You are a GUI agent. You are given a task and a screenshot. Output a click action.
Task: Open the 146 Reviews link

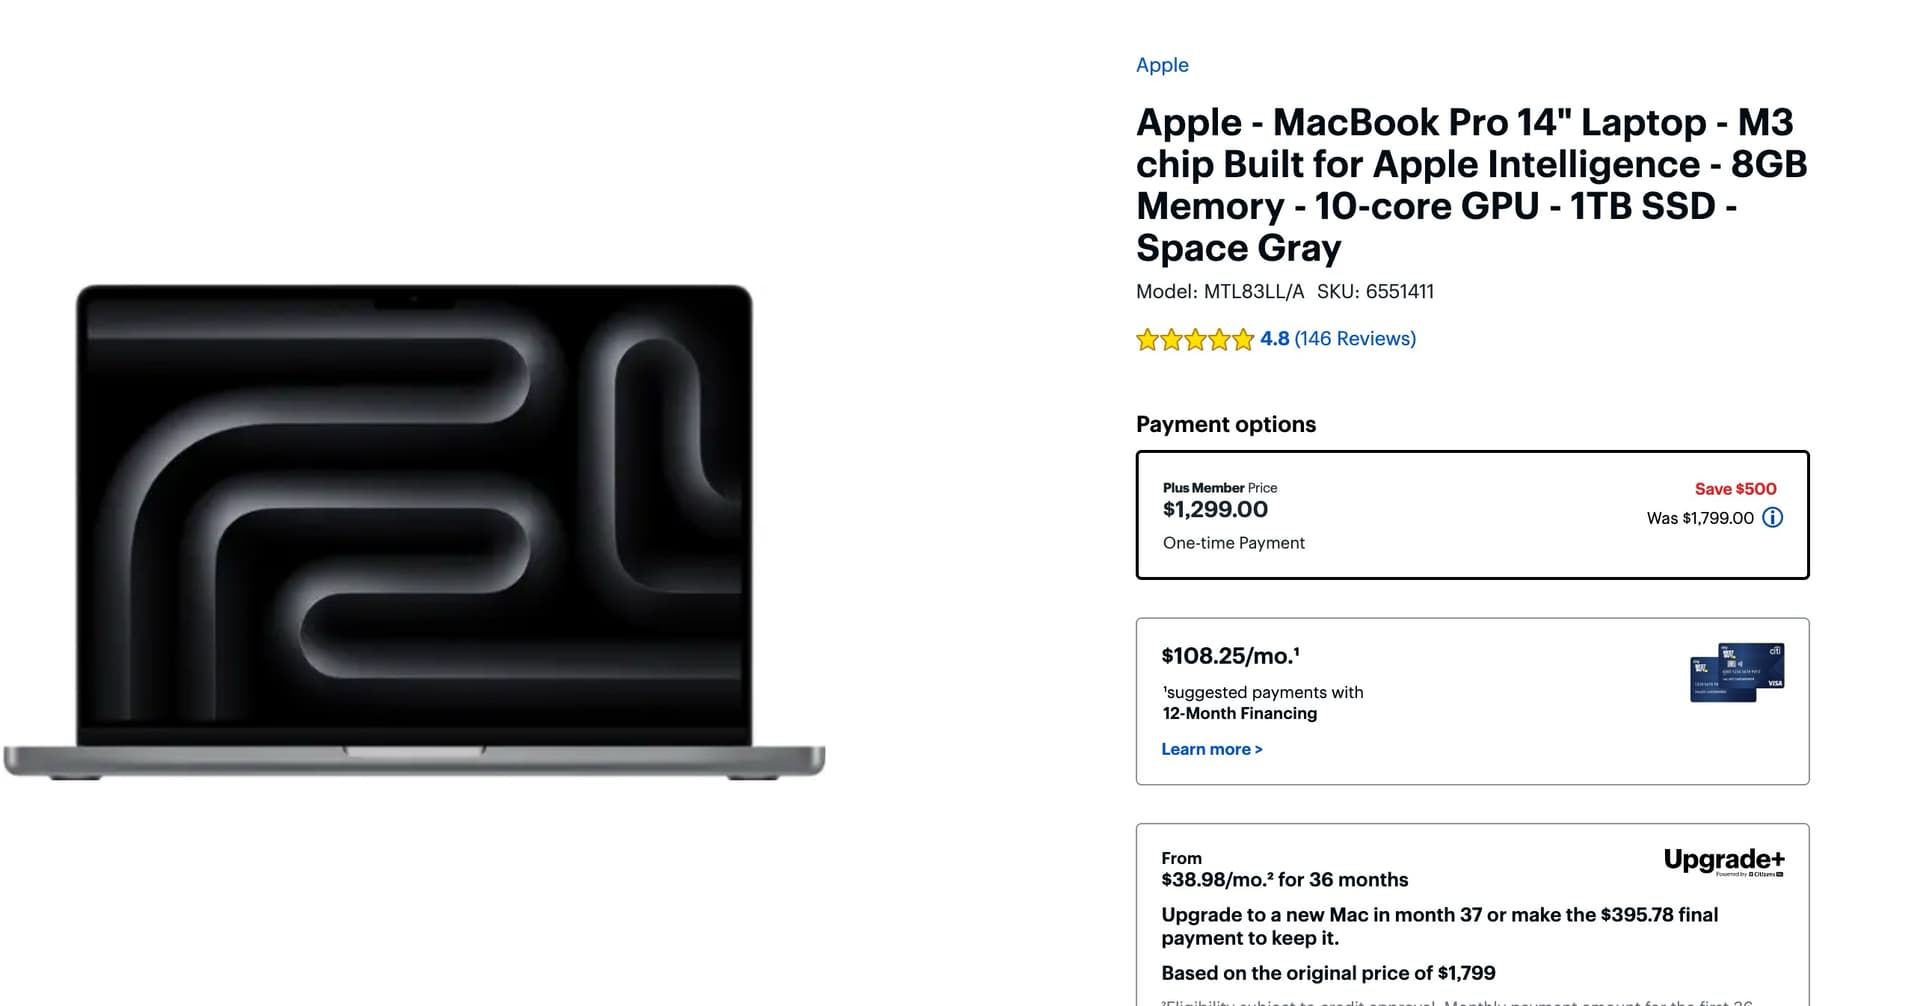pos(1355,339)
